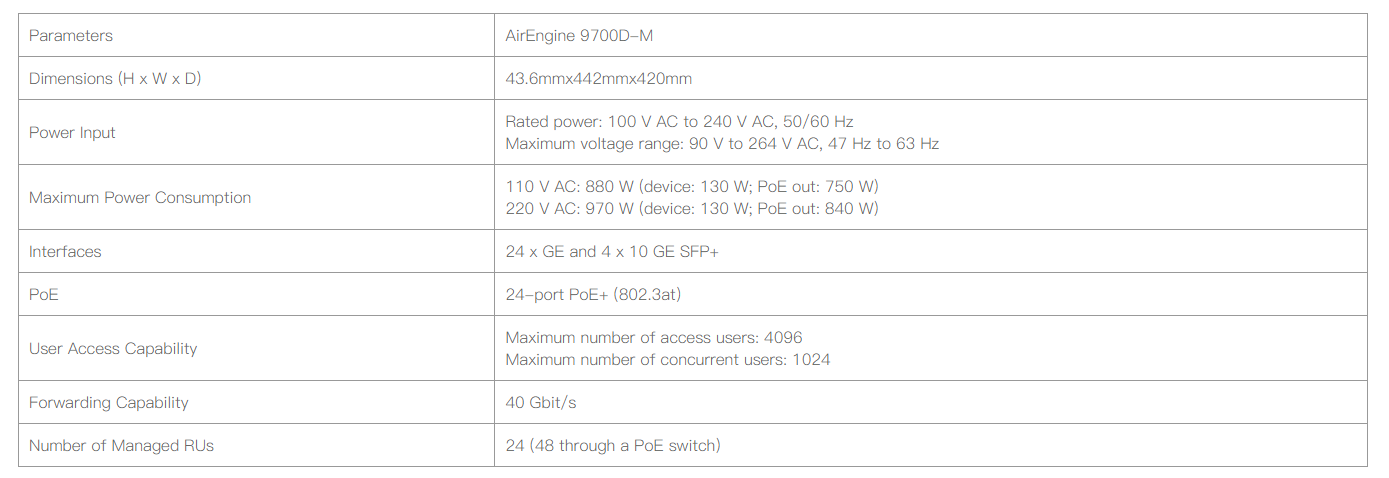Screen dimensions: 1389x478
Task: Click the Power Input row label
Action: pos(72,133)
